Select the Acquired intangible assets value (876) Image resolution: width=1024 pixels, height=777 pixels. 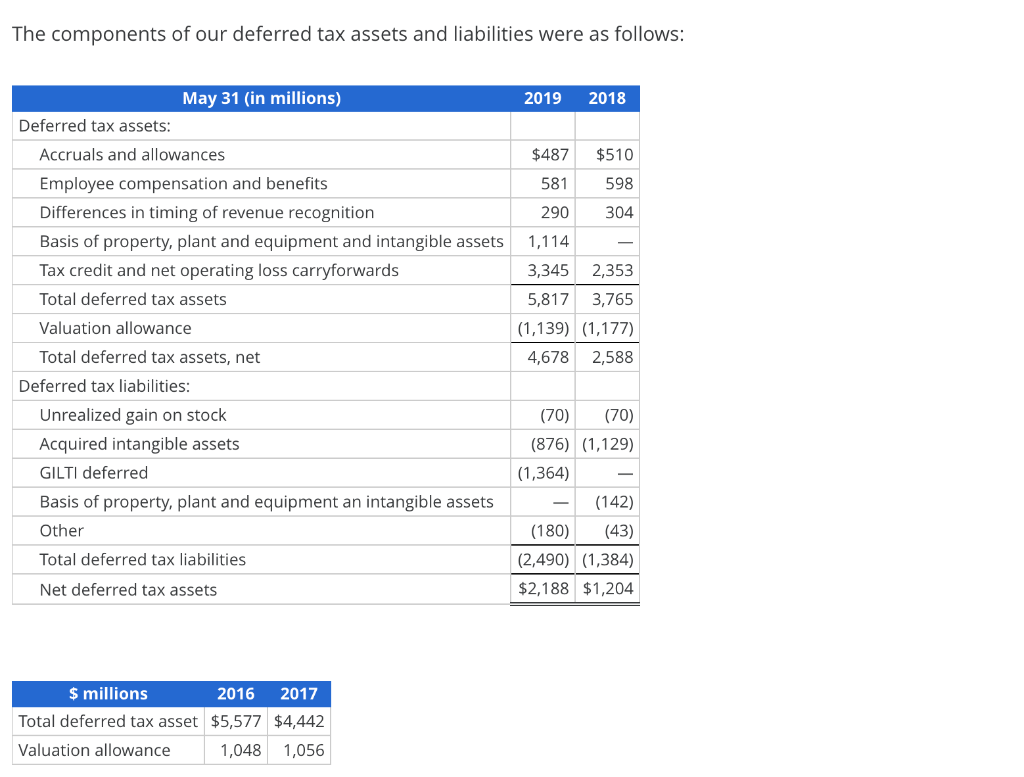550,444
